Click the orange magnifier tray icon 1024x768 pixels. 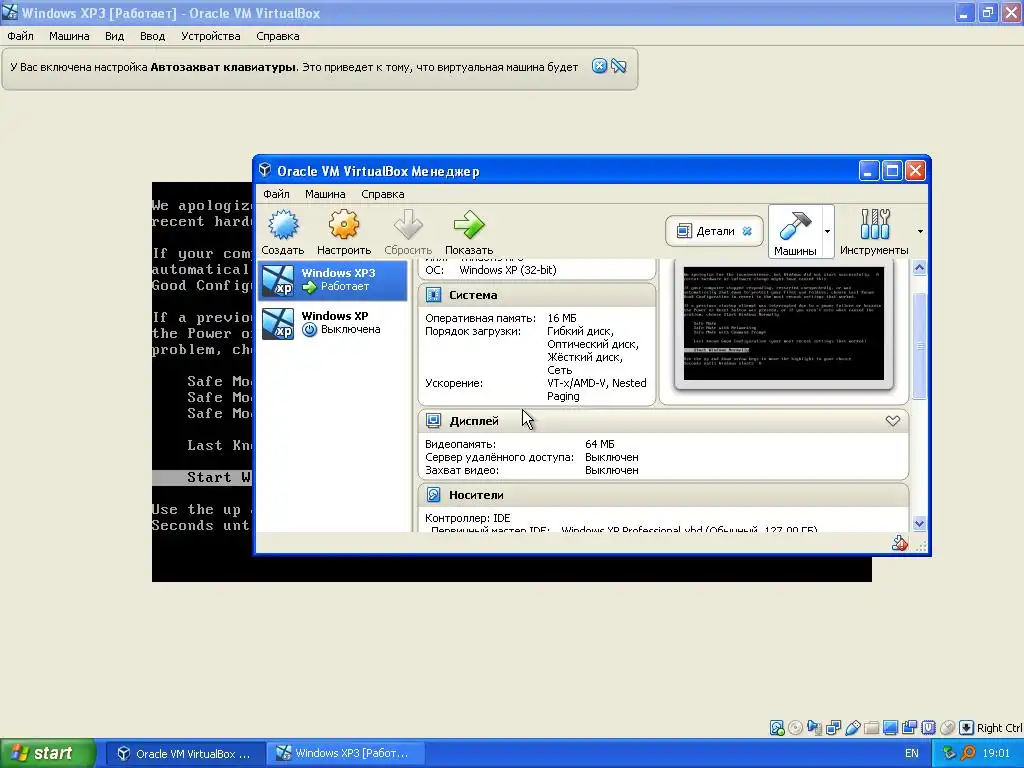pos(968,753)
